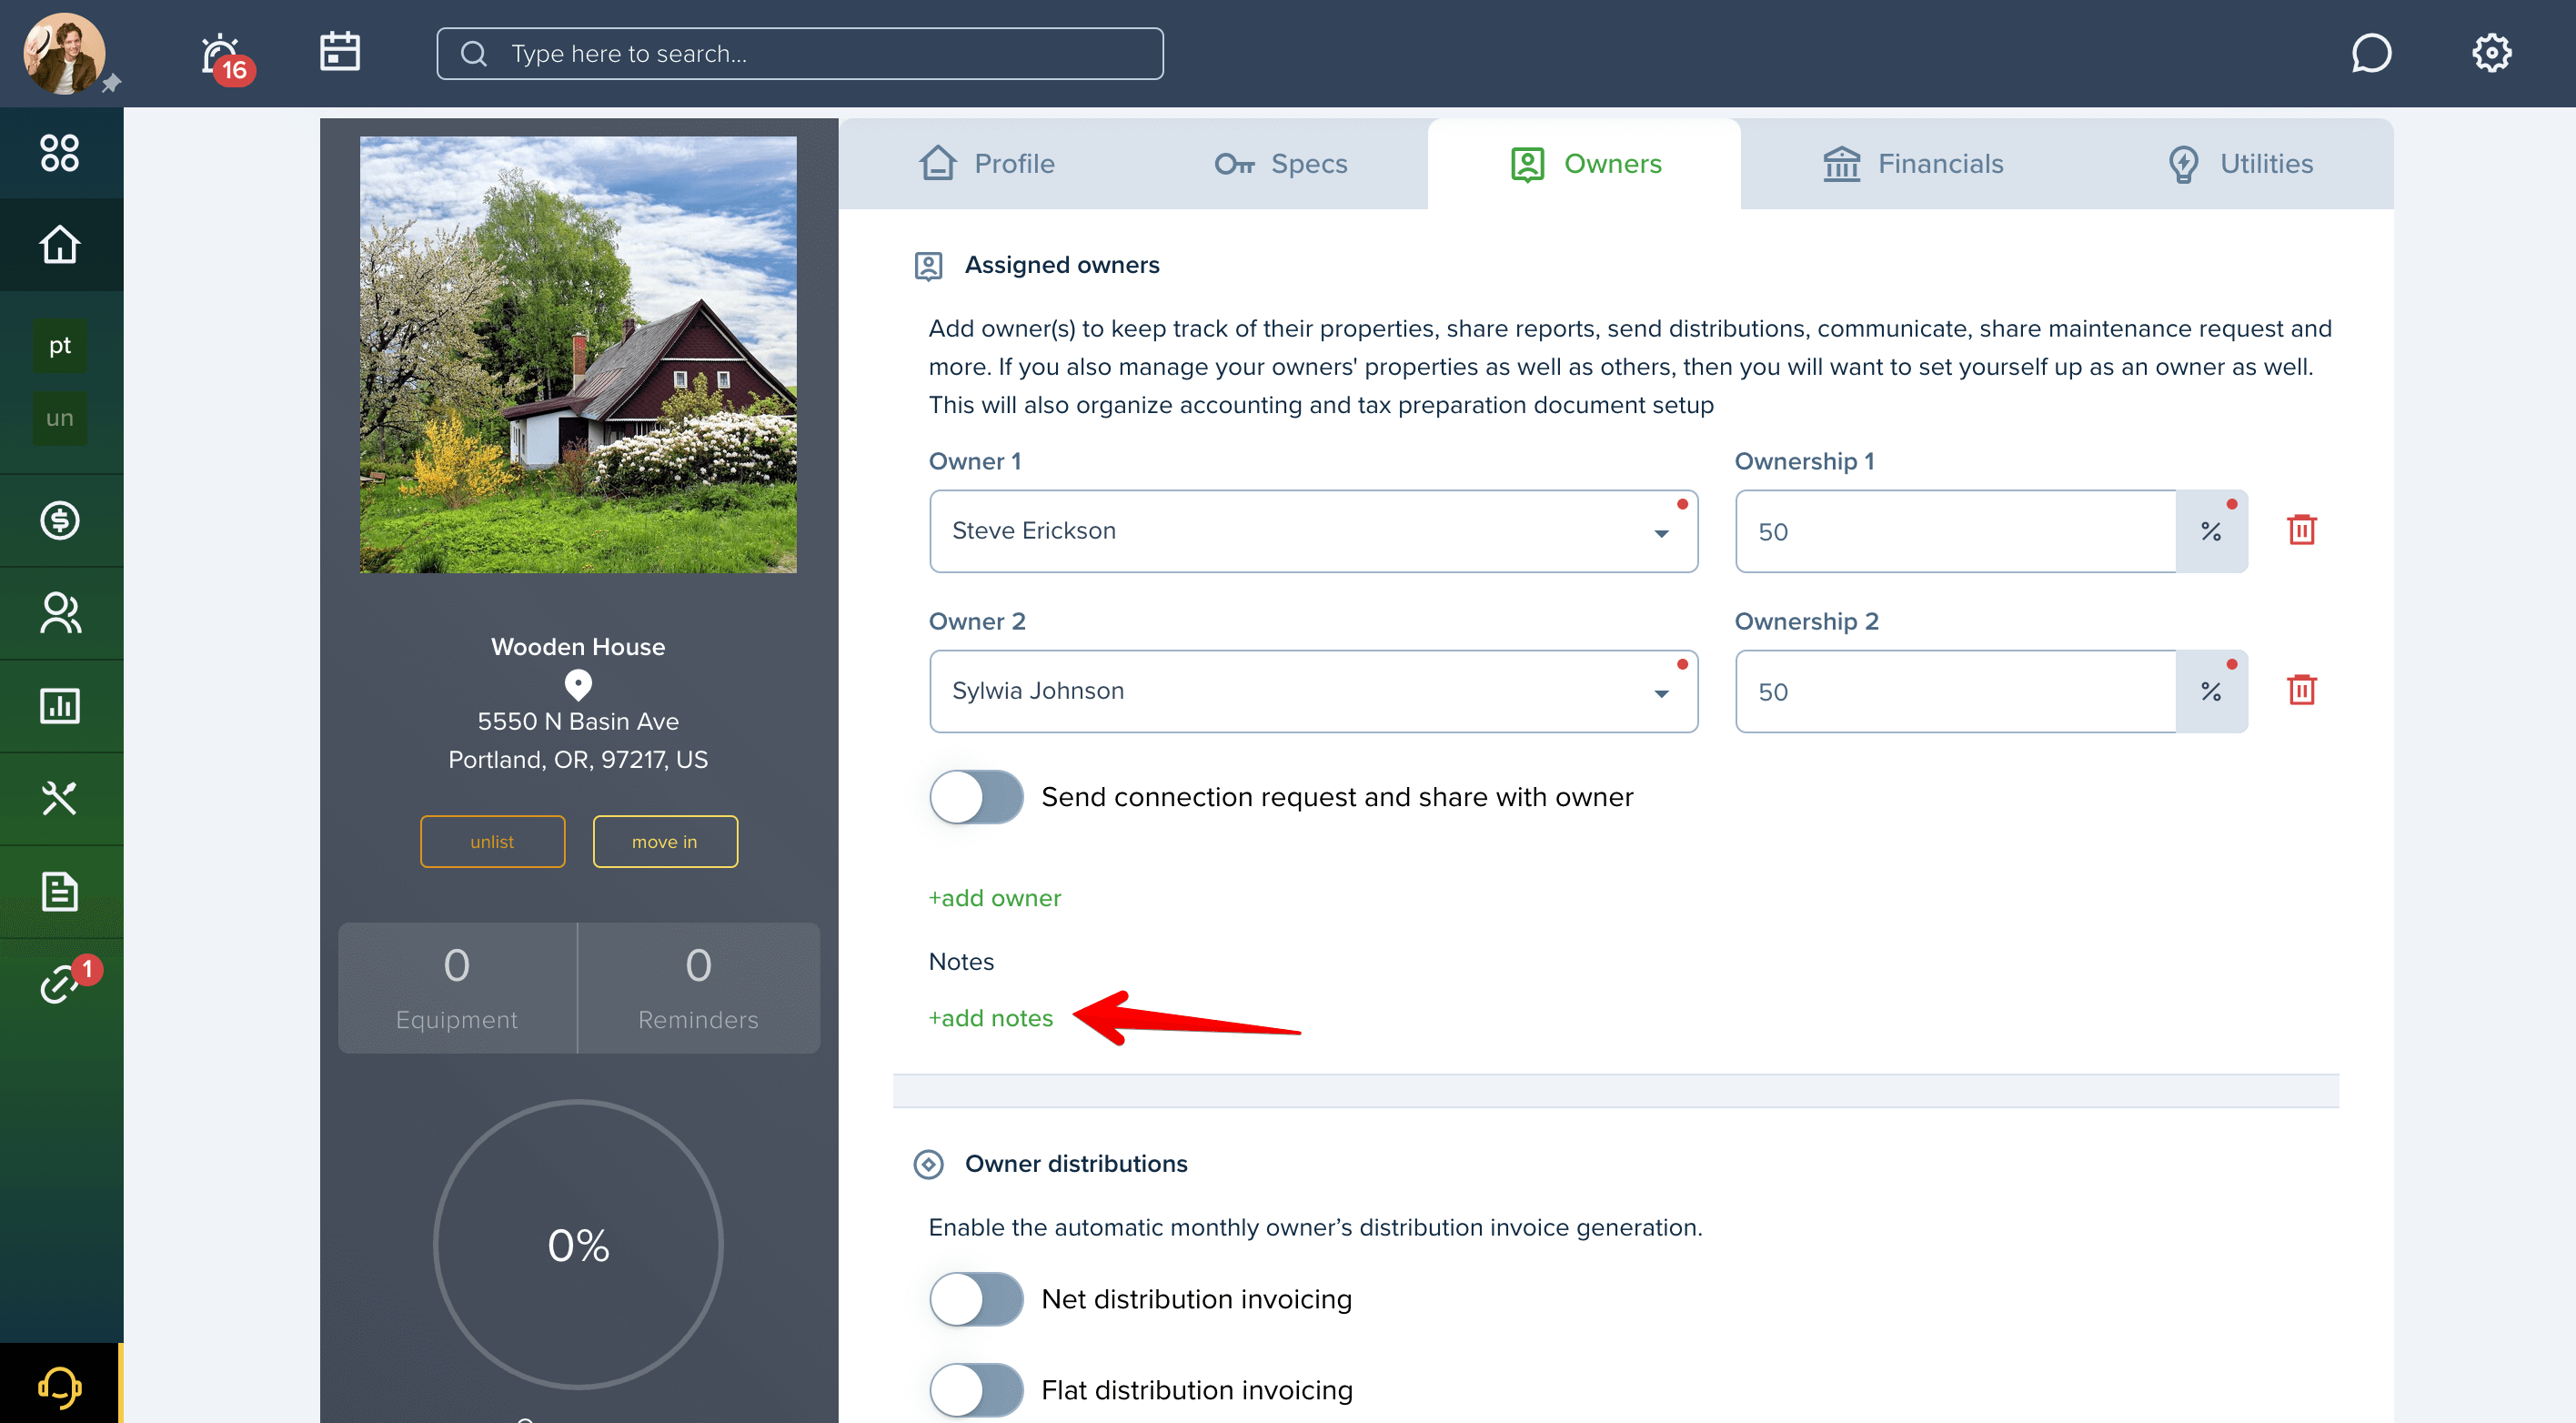Switch to the Profile tab
Screen dimensions: 2576x1423
tap(986, 164)
